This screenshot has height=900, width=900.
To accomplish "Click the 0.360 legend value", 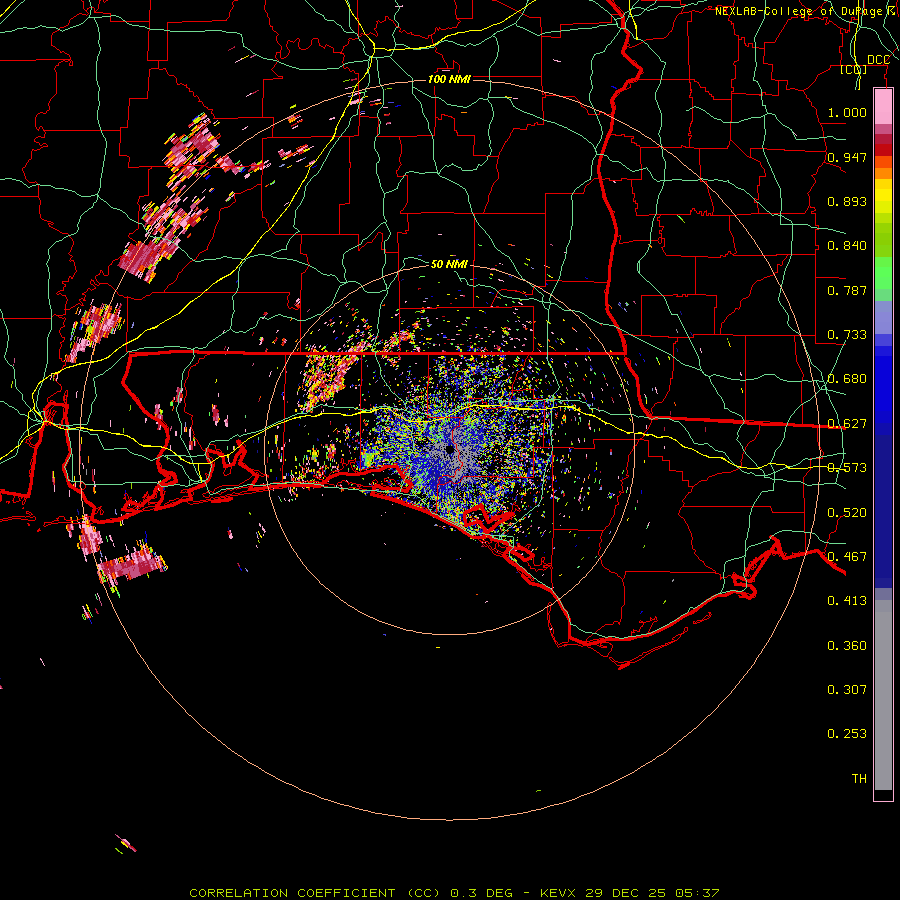I will [x=847, y=646].
